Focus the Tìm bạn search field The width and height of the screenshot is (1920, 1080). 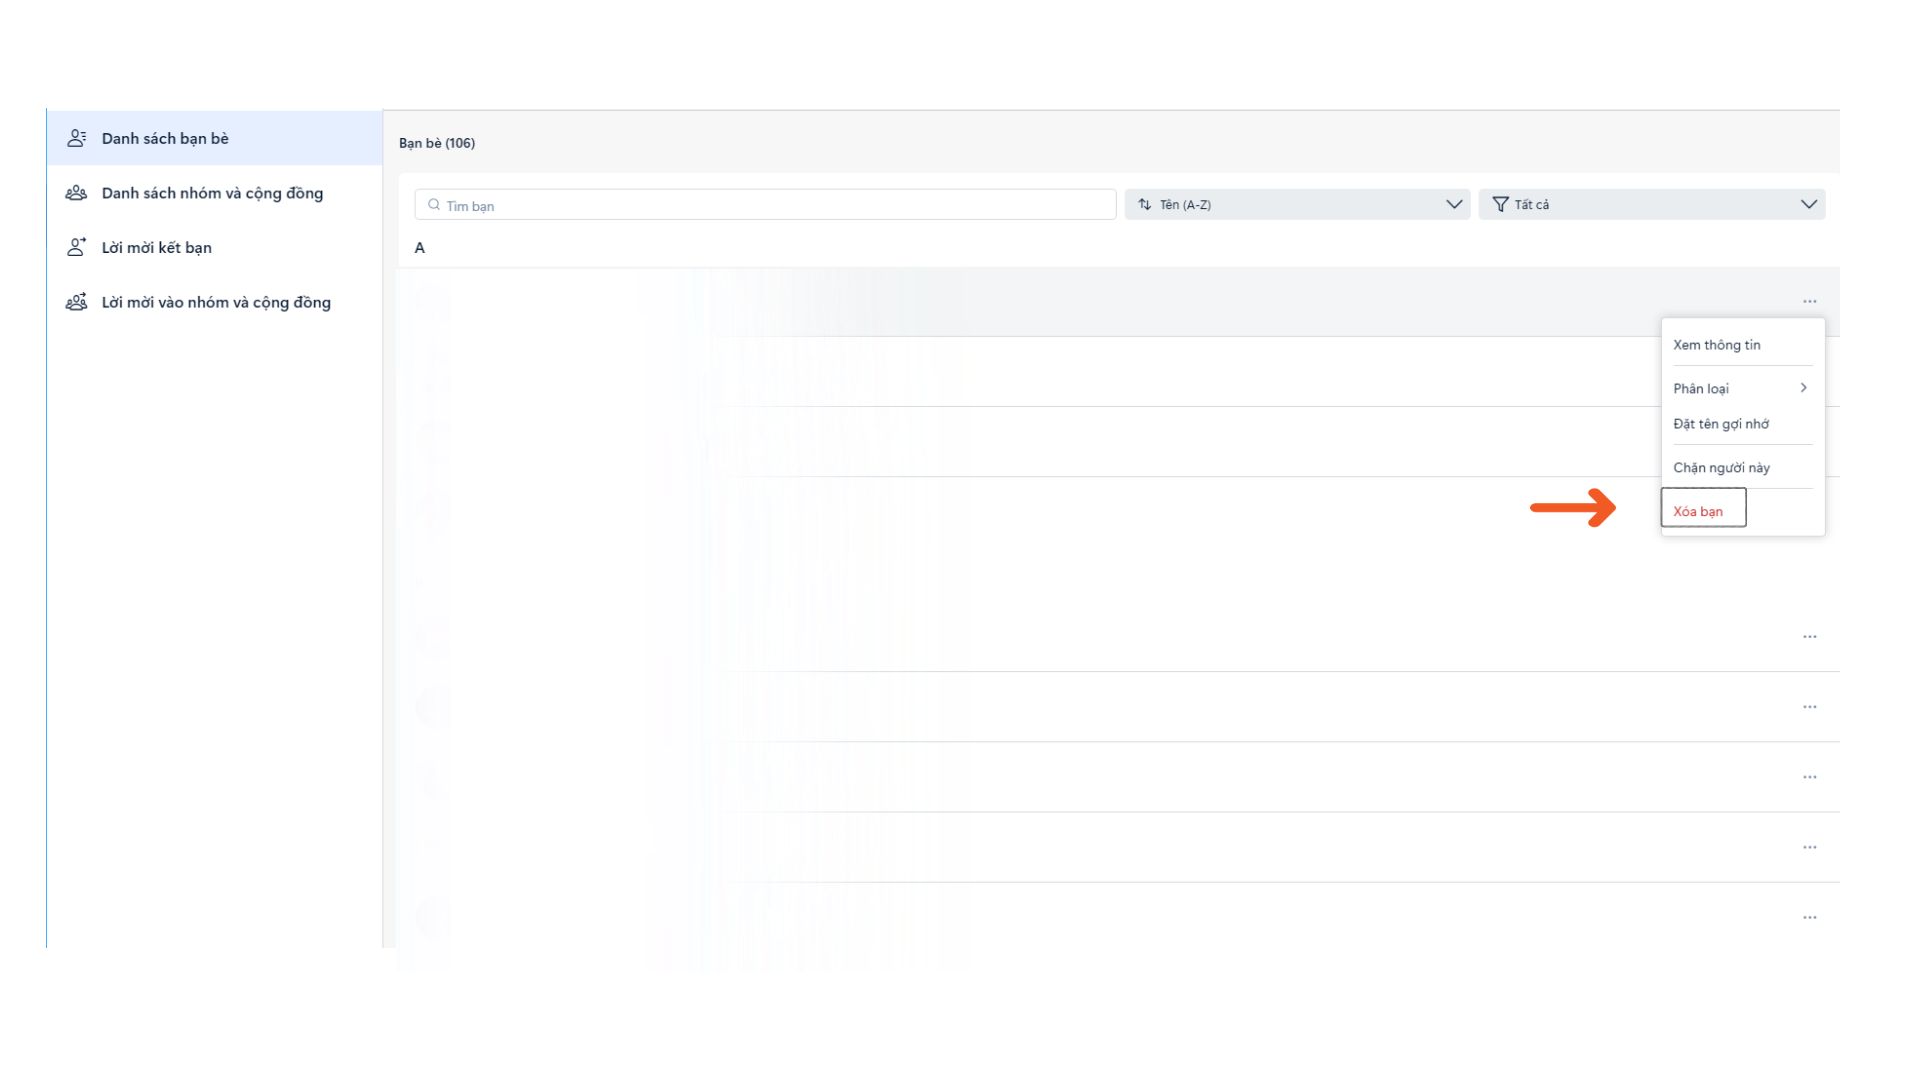click(x=765, y=205)
